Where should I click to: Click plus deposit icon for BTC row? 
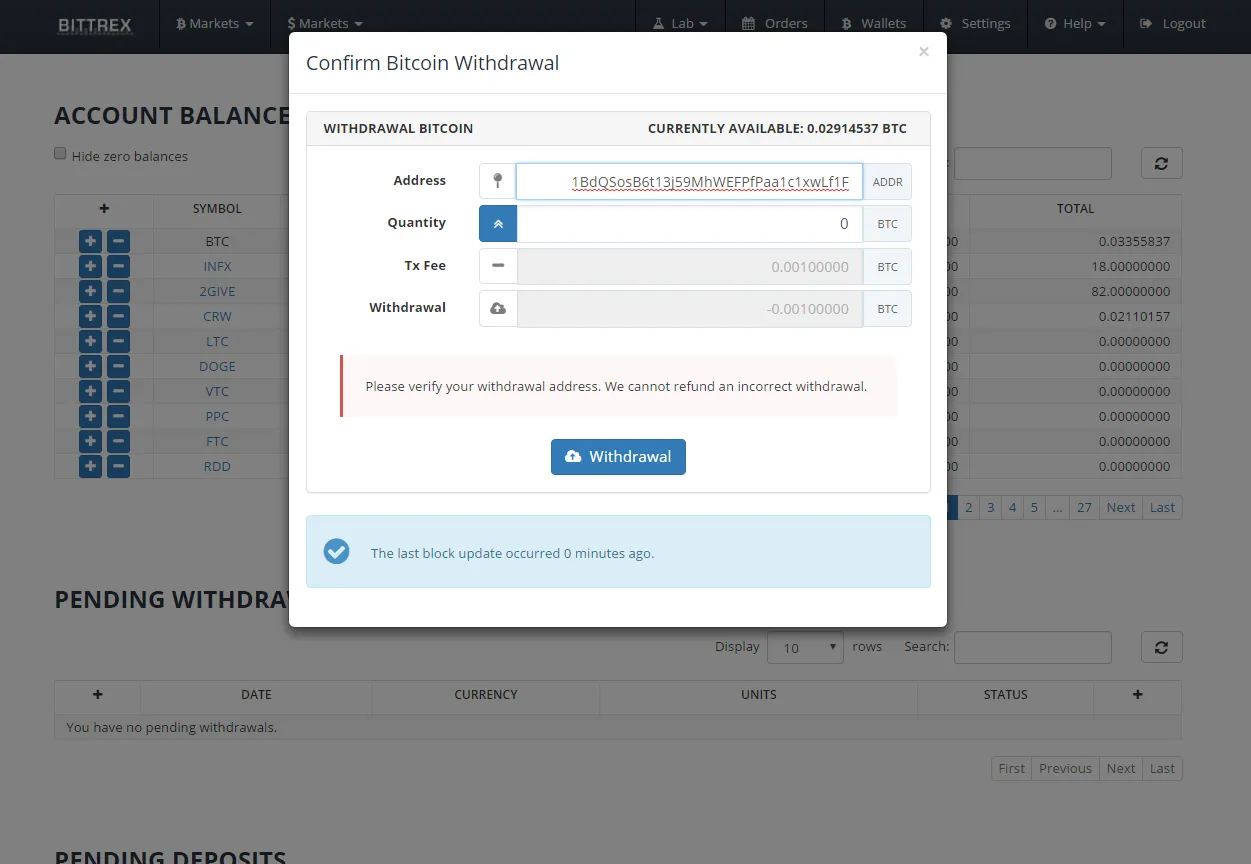coord(90,241)
